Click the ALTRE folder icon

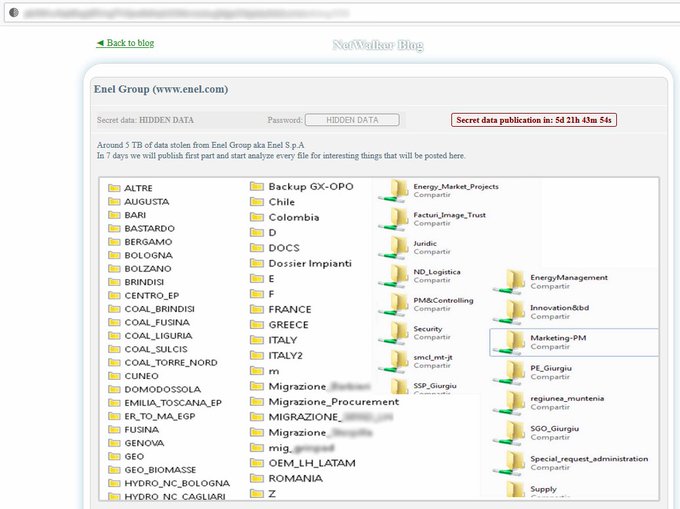point(114,188)
